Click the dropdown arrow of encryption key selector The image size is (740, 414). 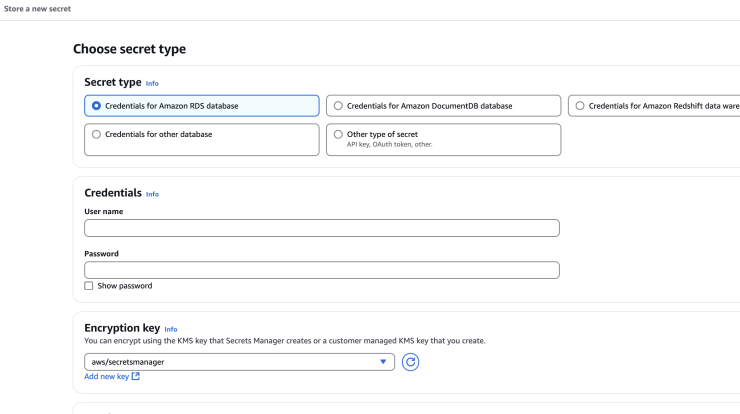pos(383,362)
